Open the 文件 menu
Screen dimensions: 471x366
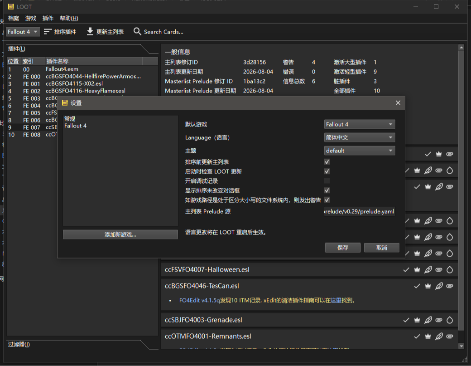point(13,18)
